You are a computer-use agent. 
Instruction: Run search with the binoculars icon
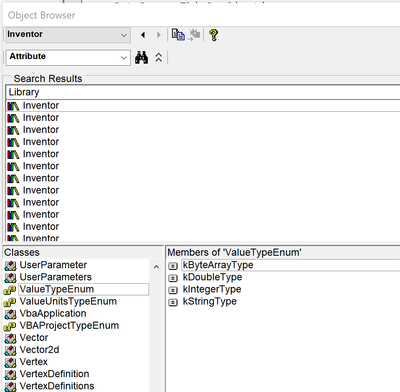point(141,58)
